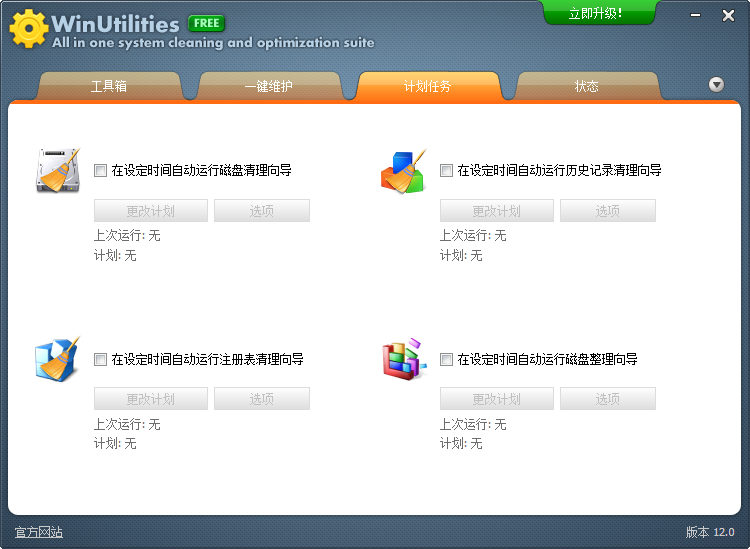Expand the round dropdown arrow beside tabs
The width and height of the screenshot is (750, 549).
716,85
